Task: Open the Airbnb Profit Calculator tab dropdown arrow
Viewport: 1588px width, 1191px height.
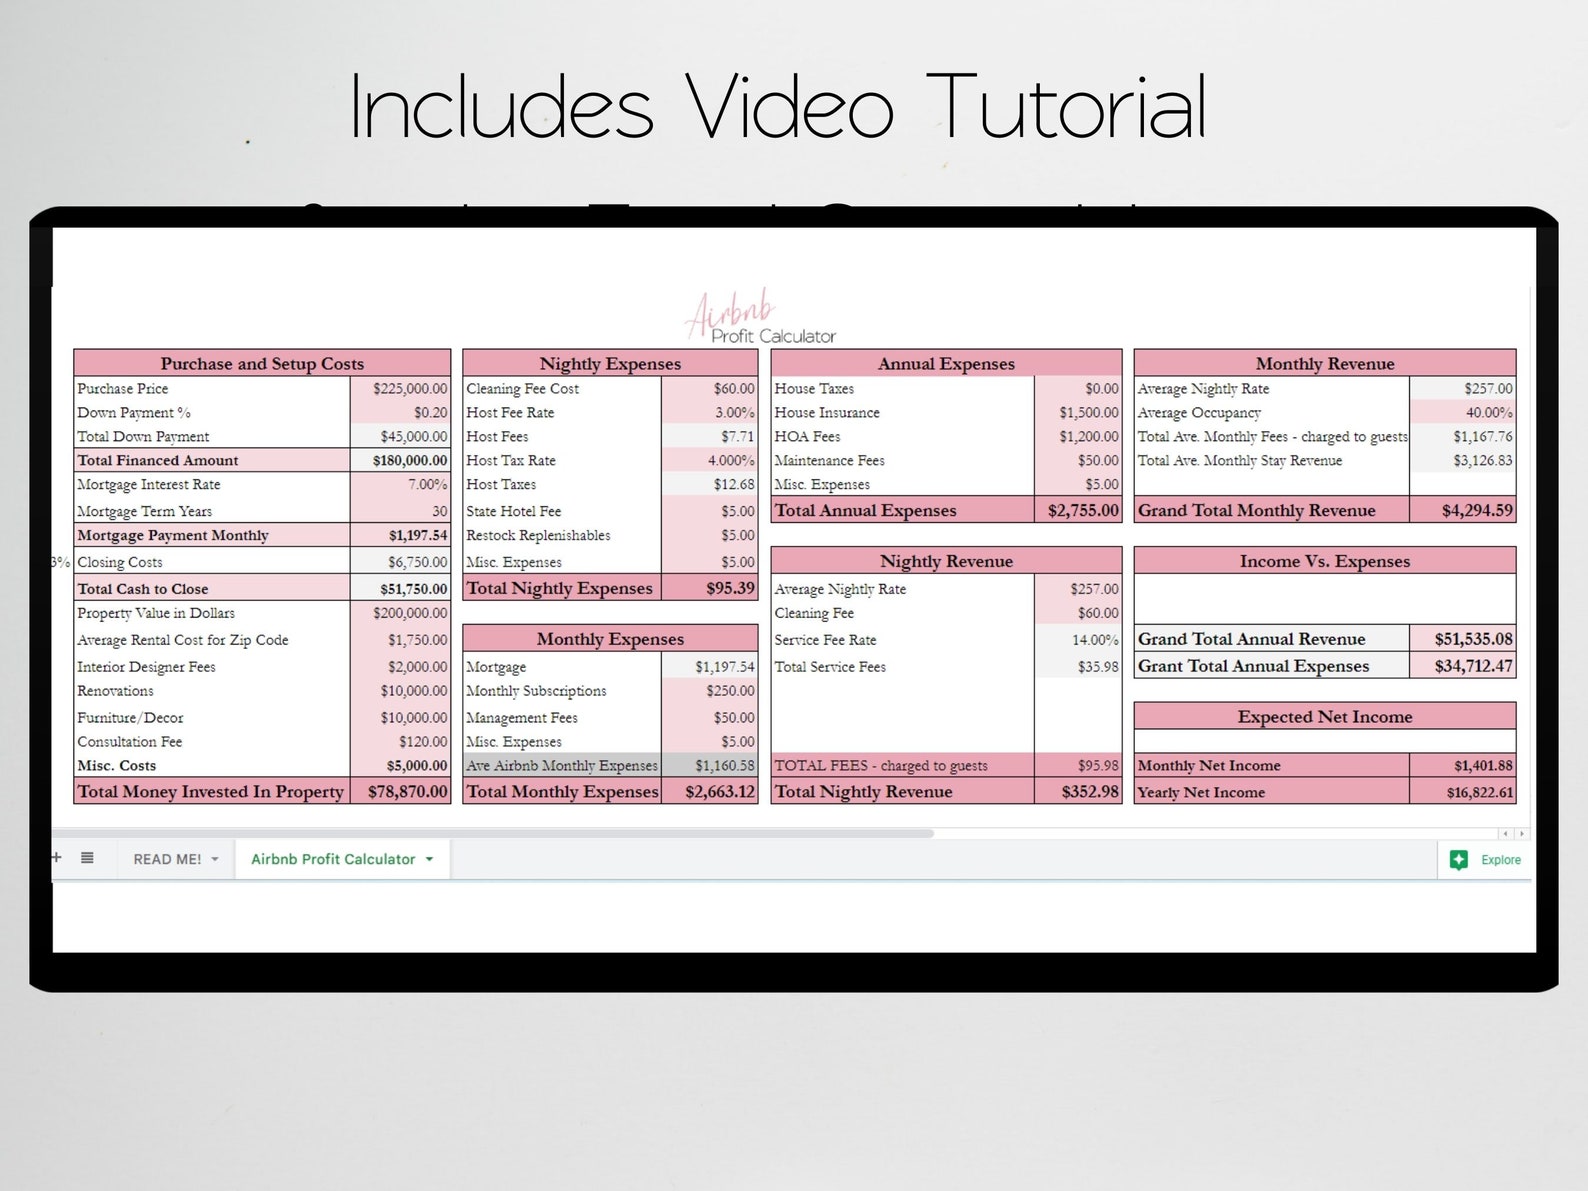Action: [430, 859]
